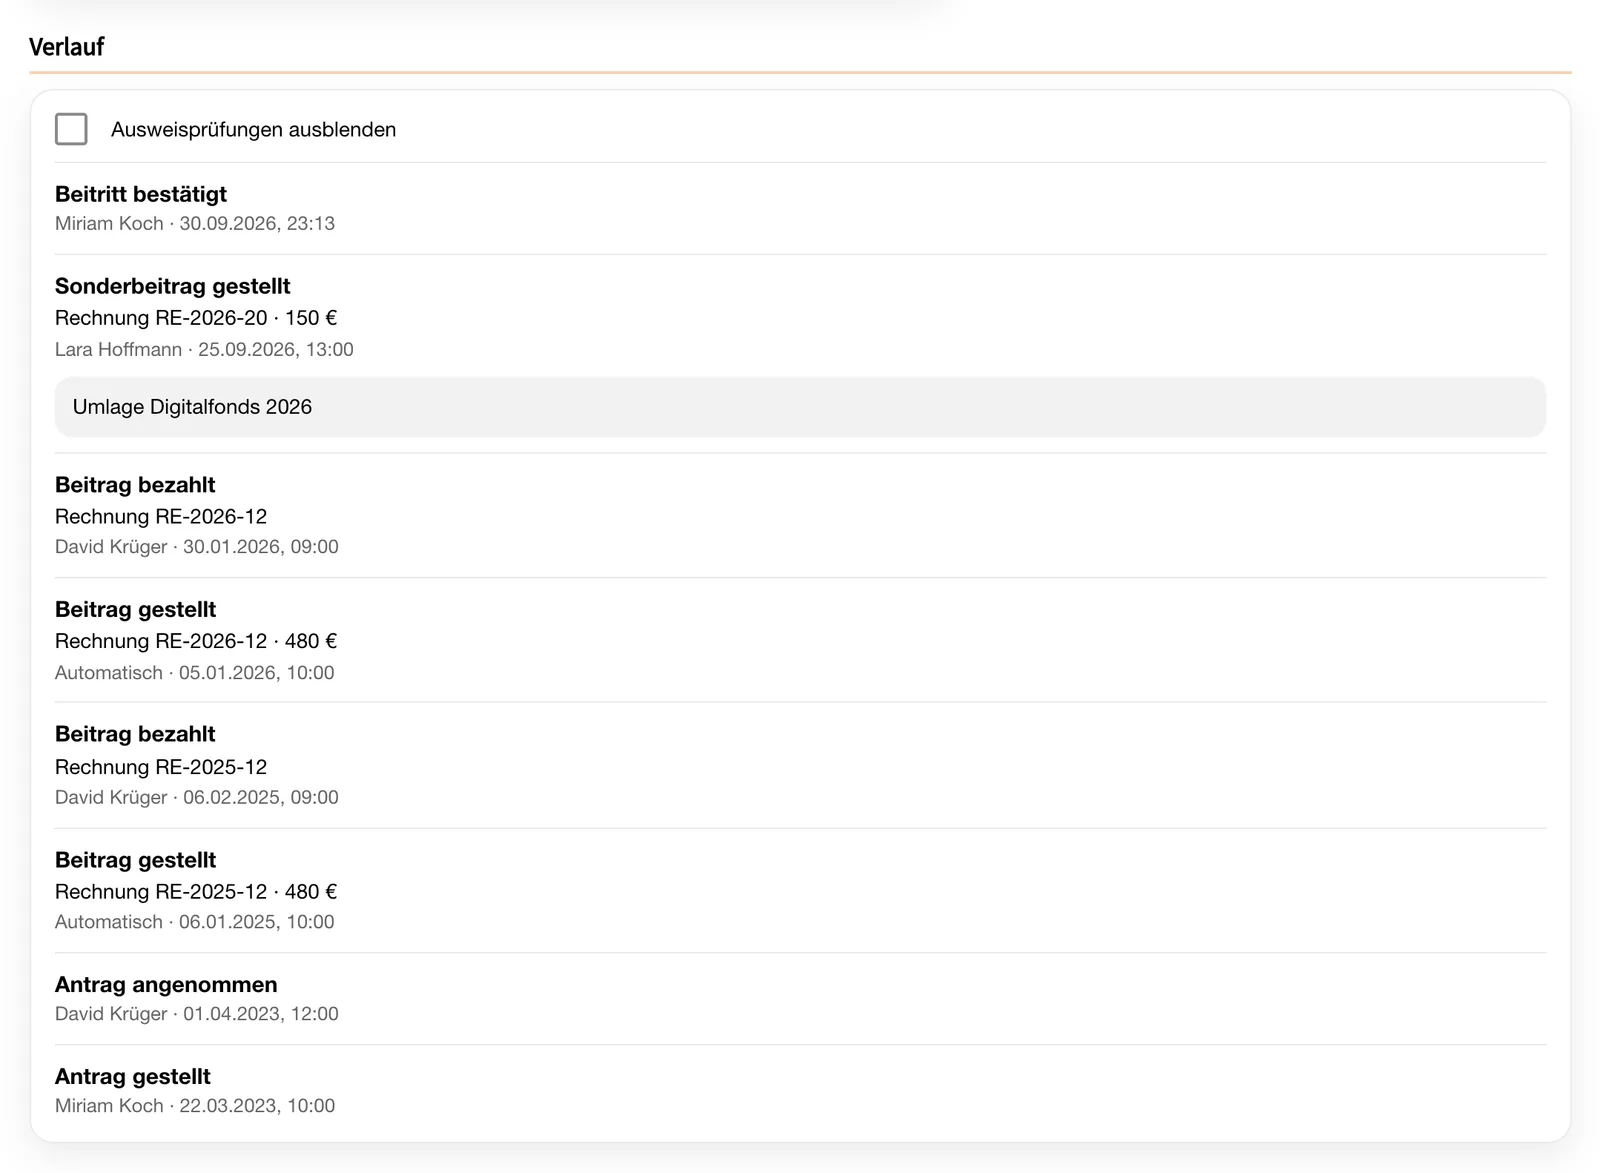
Task: Click the Verlauf section heading
Action: 67,47
